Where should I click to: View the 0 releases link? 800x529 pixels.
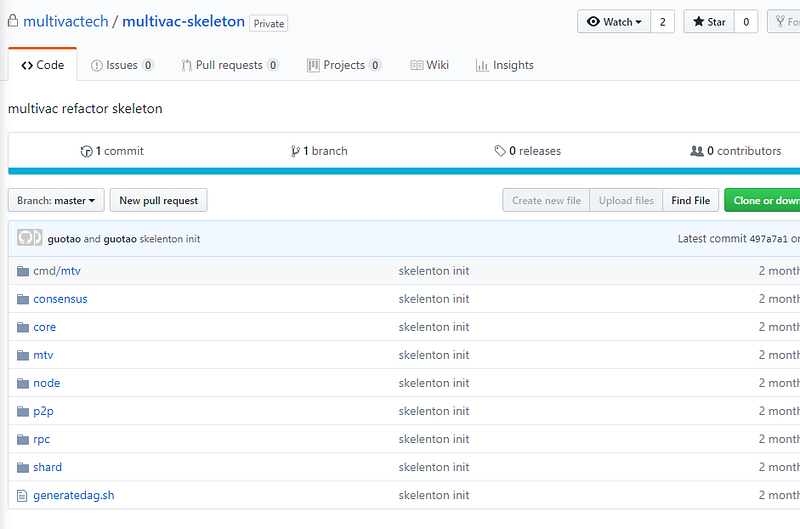(x=528, y=151)
